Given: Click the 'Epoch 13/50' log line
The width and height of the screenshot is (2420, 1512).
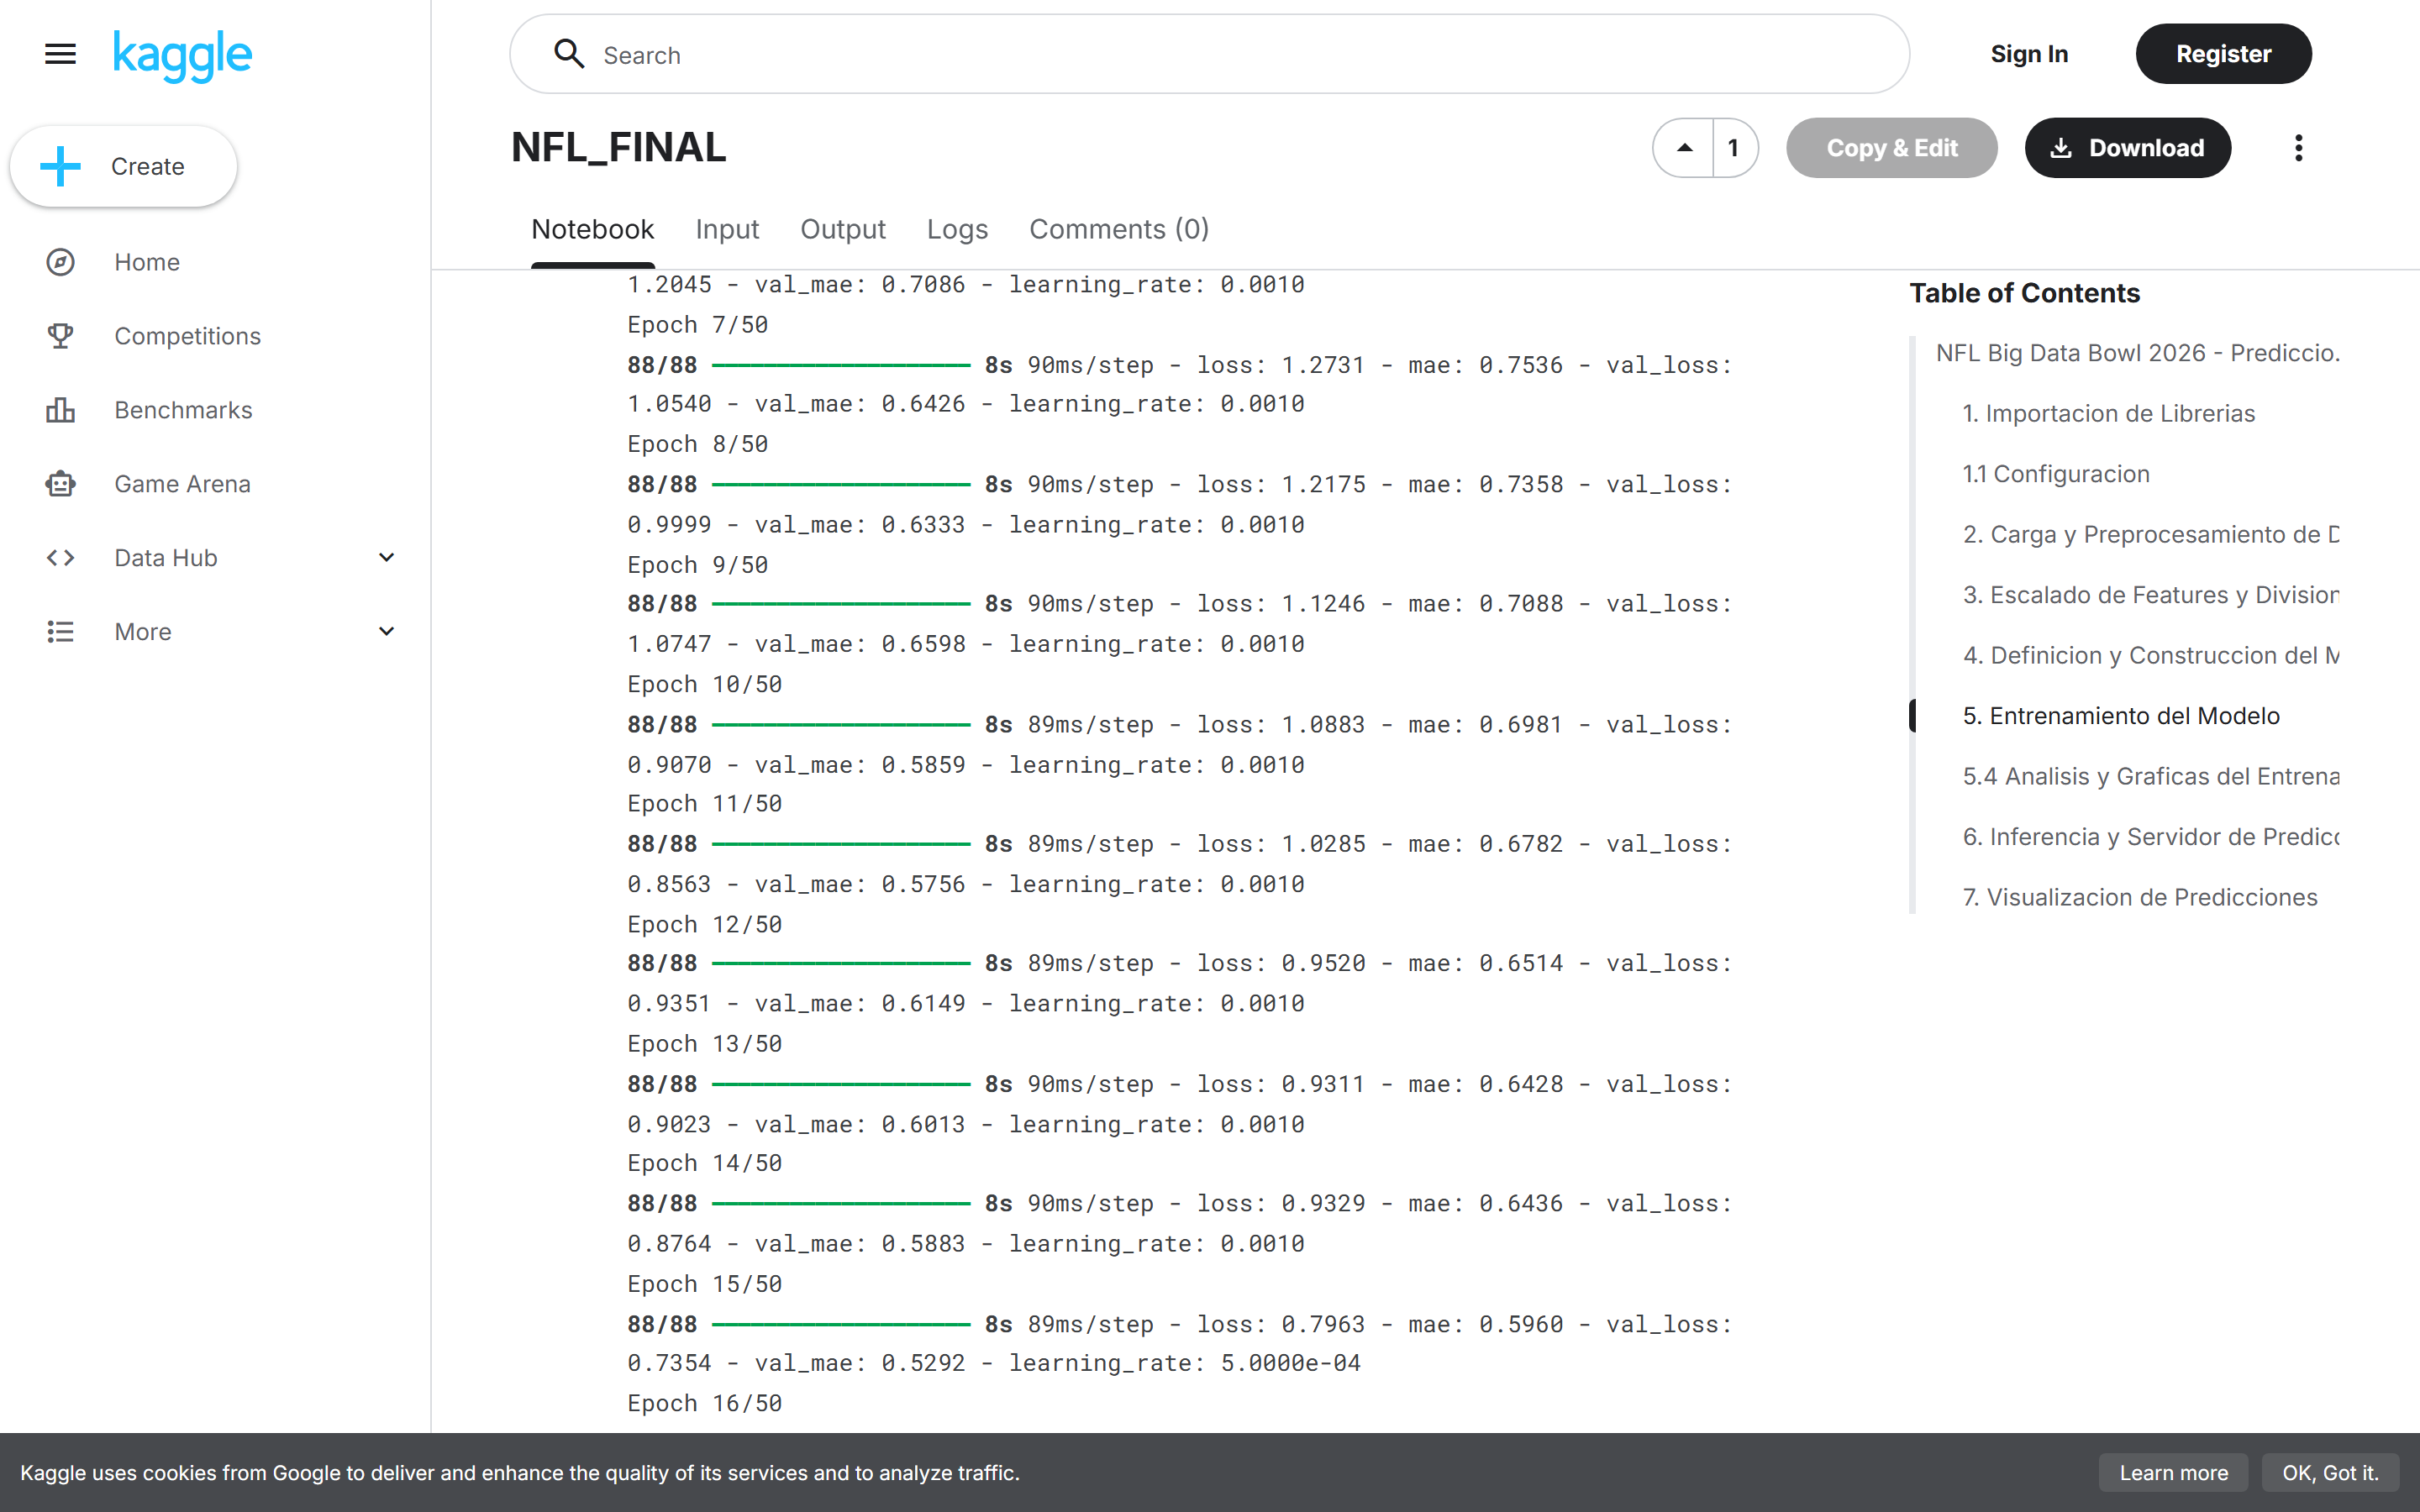Looking at the screenshot, I should pyautogui.click(x=704, y=1044).
